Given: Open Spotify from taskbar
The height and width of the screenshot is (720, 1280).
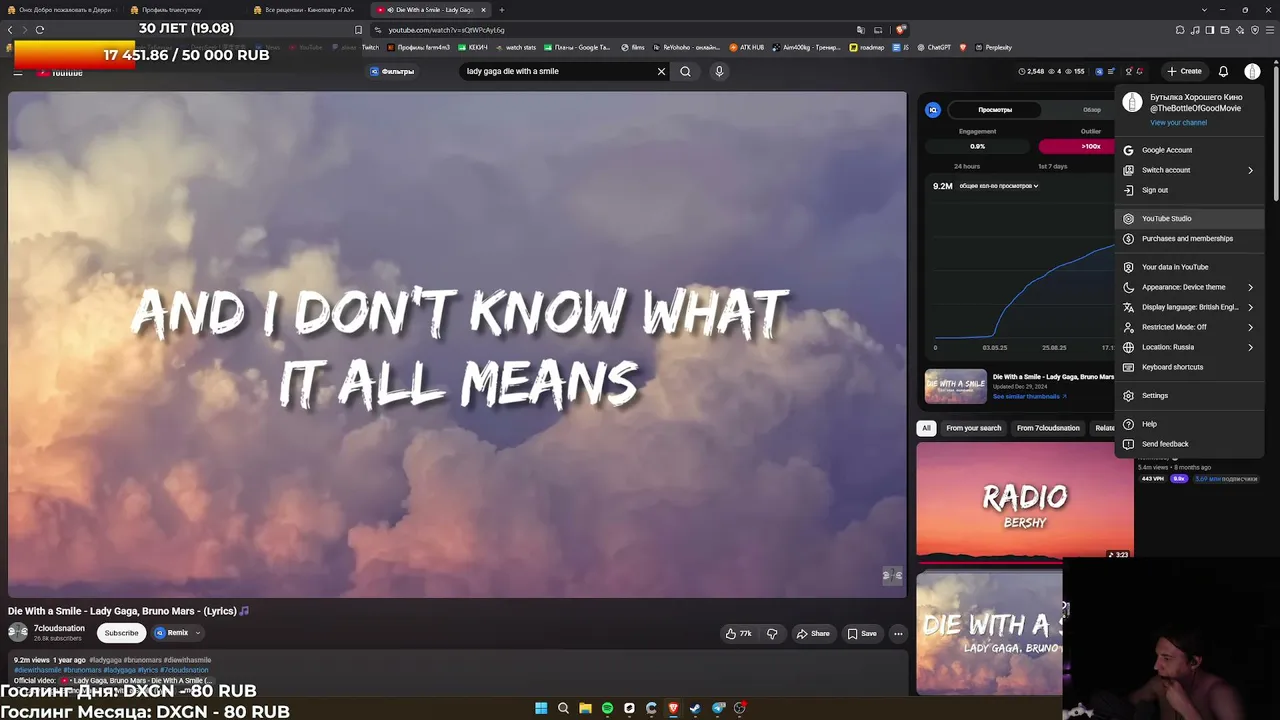Looking at the screenshot, I should click(x=607, y=708).
